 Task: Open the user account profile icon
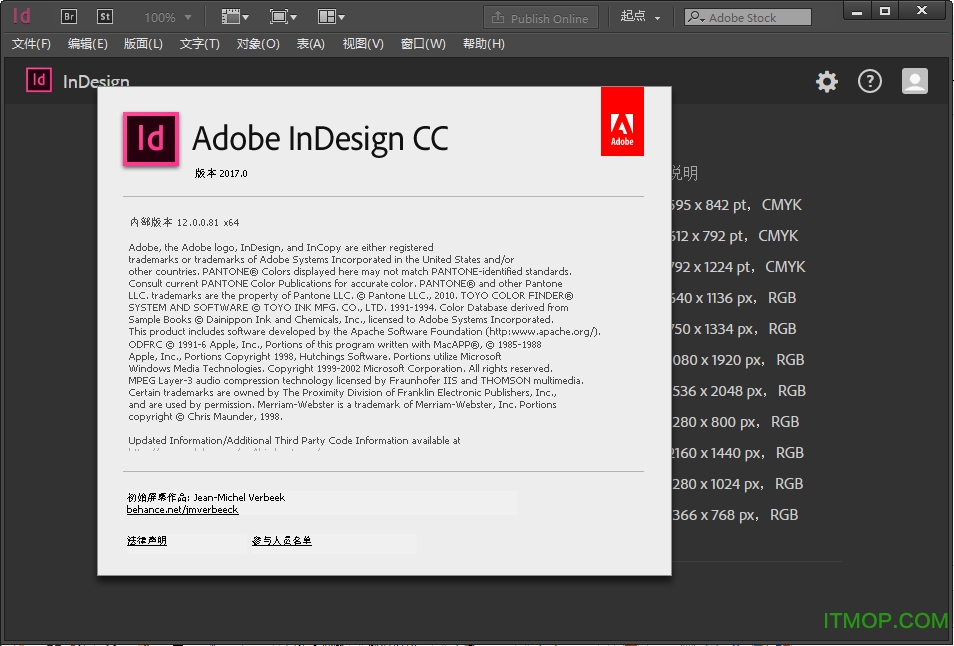pyautogui.click(x=914, y=81)
